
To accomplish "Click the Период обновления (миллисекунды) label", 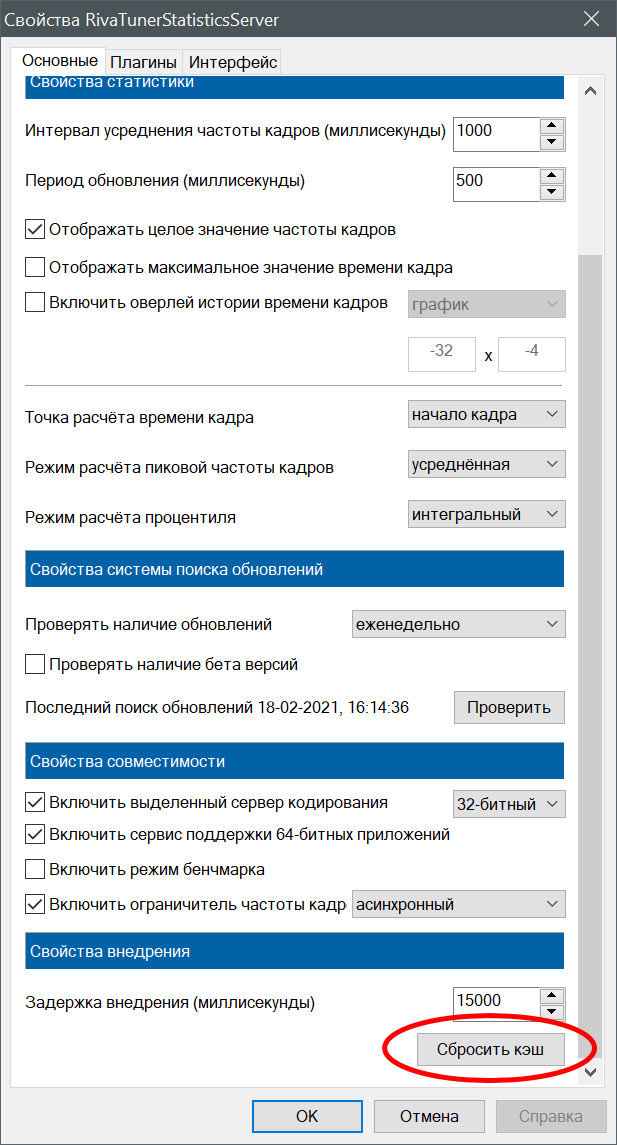I will [x=165, y=180].
